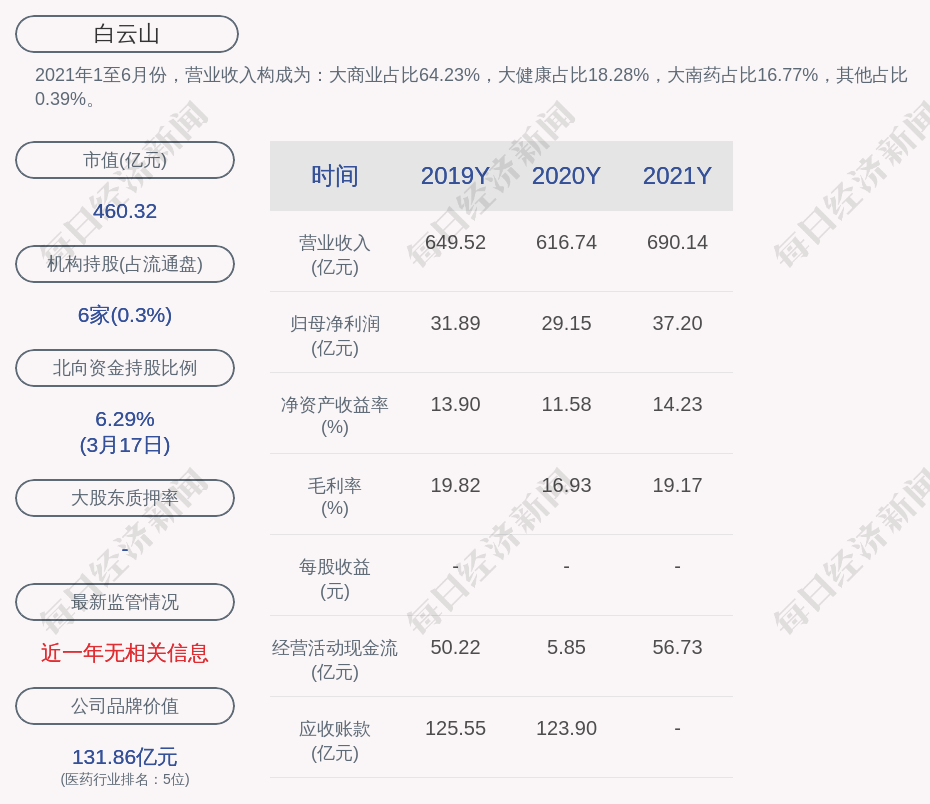
Task: Click the 公司品牌价值 label pill
Action: coord(125,706)
